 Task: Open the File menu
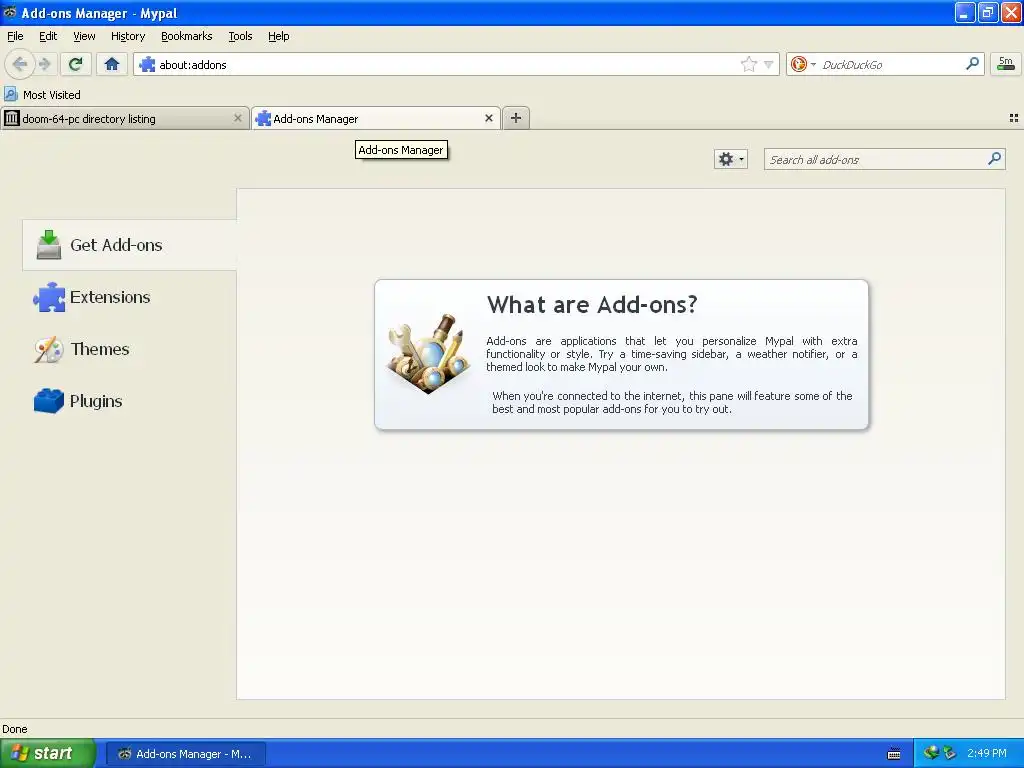(x=15, y=36)
